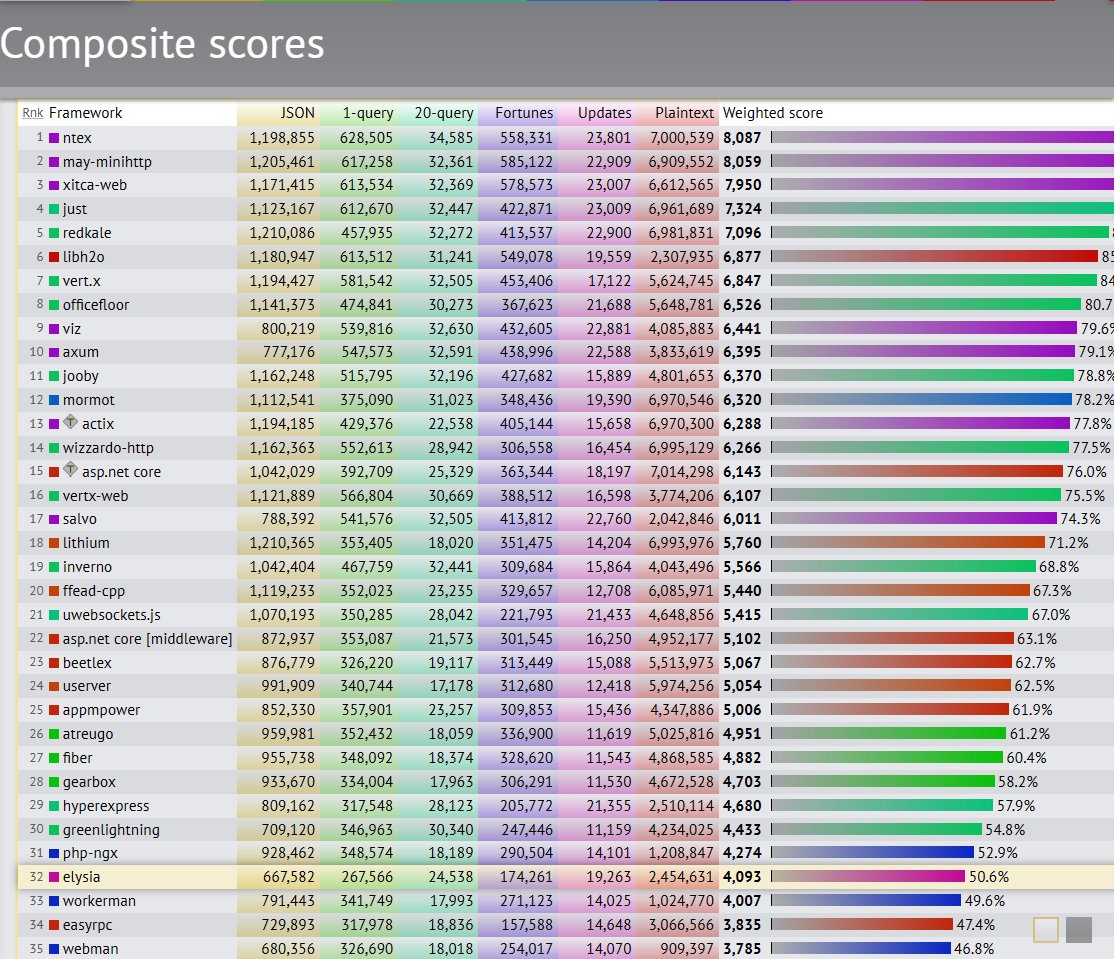Open the workerman framework link
Screen dimensions: 1115x959
(x=99, y=901)
